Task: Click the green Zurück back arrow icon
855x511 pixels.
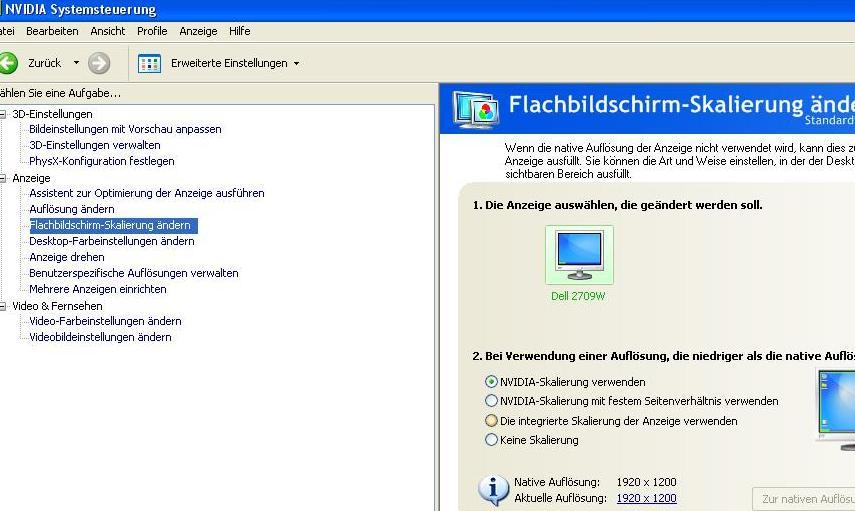Action: [x=8, y=63]
